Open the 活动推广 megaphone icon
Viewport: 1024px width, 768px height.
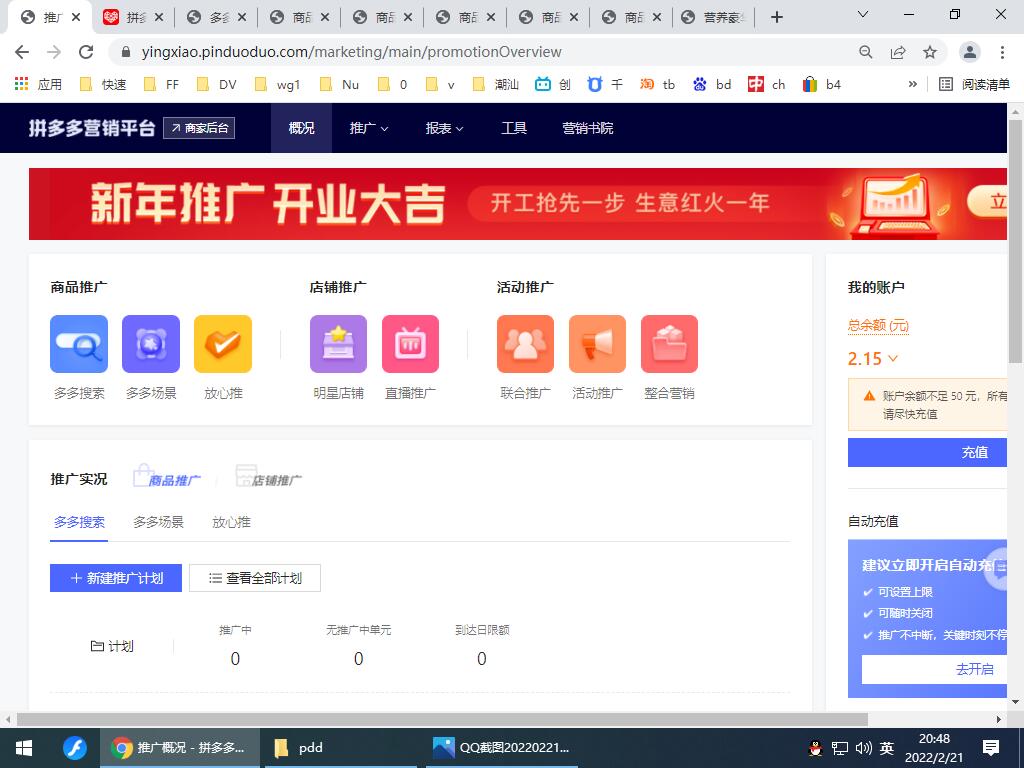coord(598,344)
